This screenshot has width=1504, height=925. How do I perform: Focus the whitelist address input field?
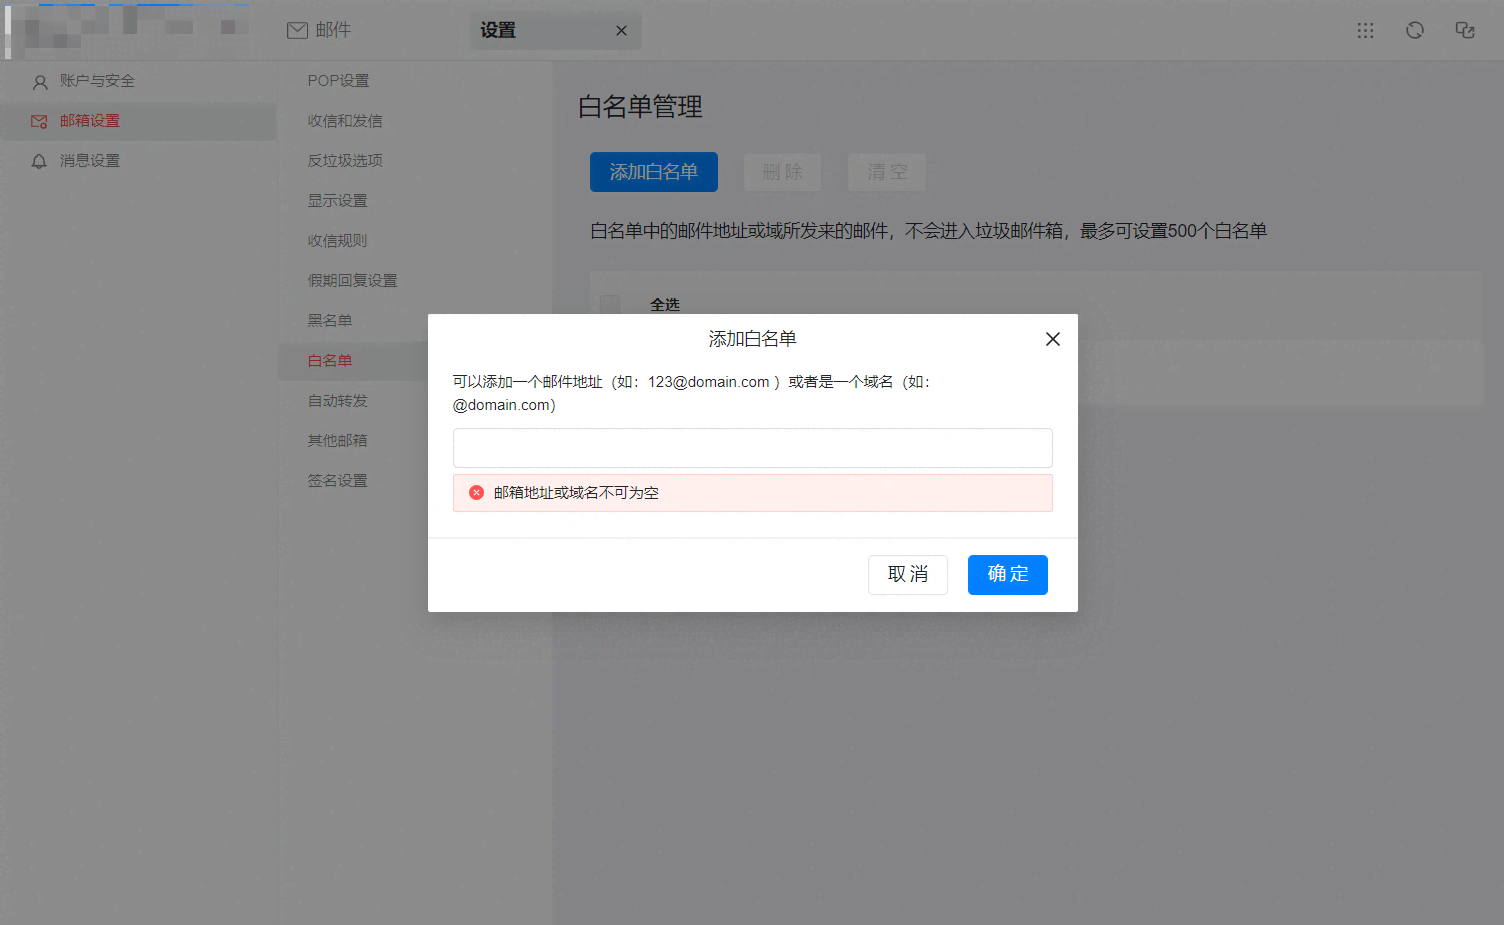coord(752,447)
